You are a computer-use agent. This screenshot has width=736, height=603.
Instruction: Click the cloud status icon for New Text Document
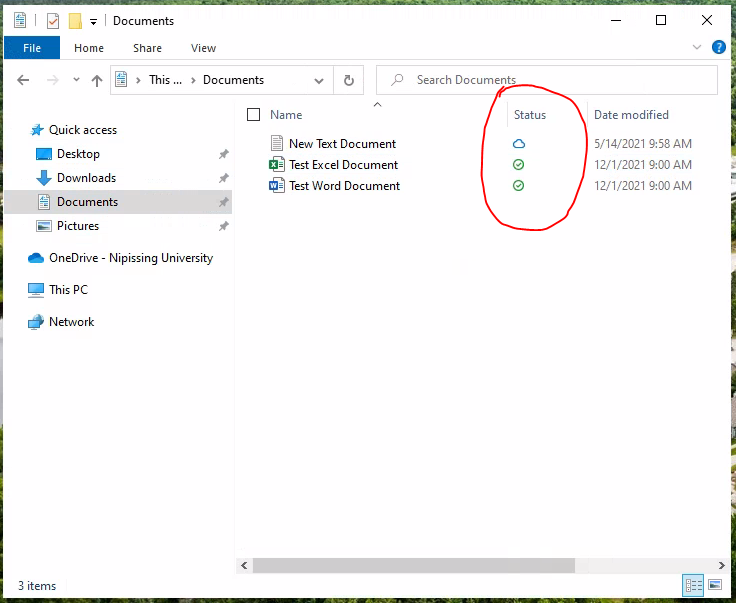[x=518, y=144]
